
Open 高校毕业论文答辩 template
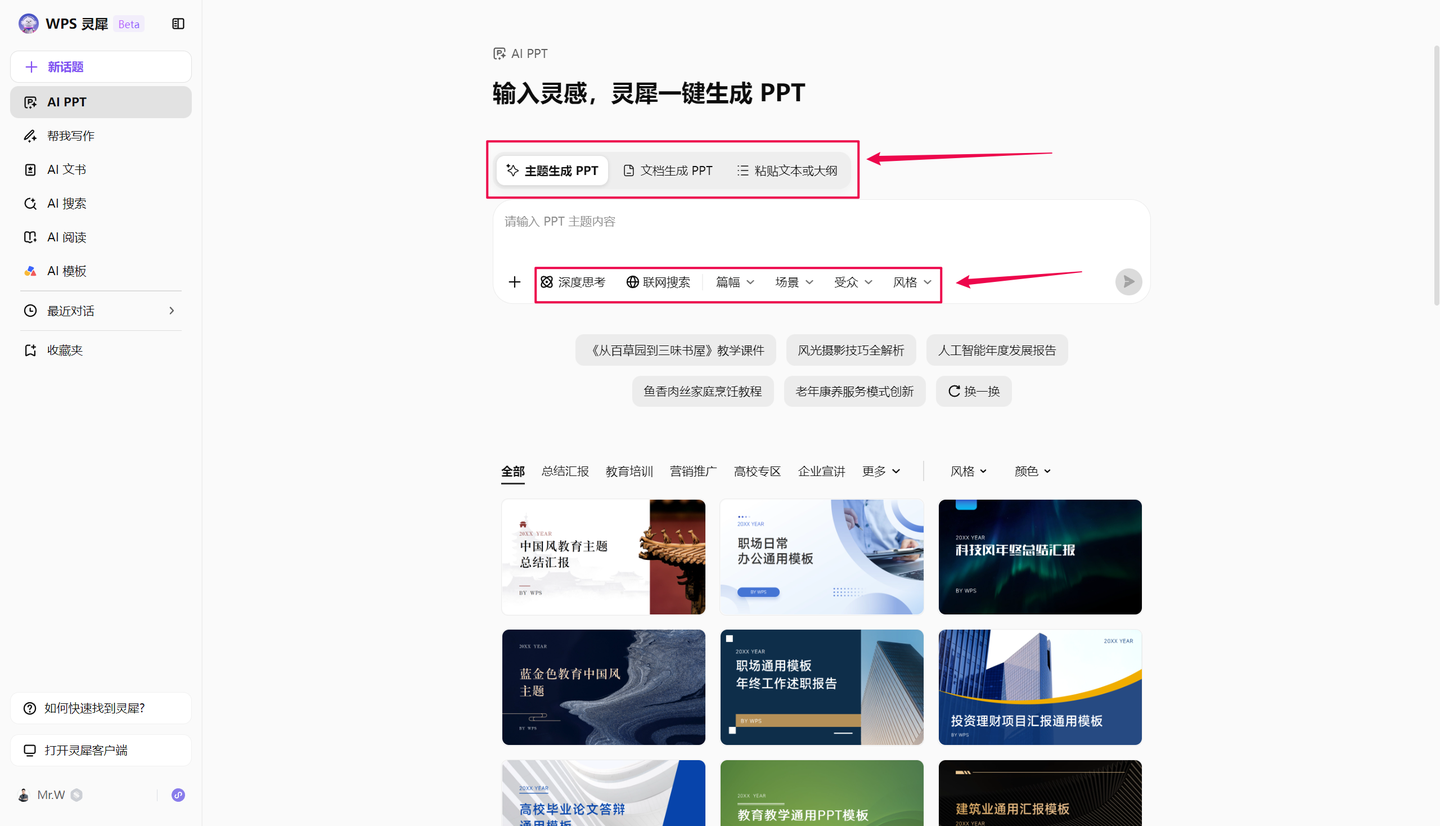603,793
